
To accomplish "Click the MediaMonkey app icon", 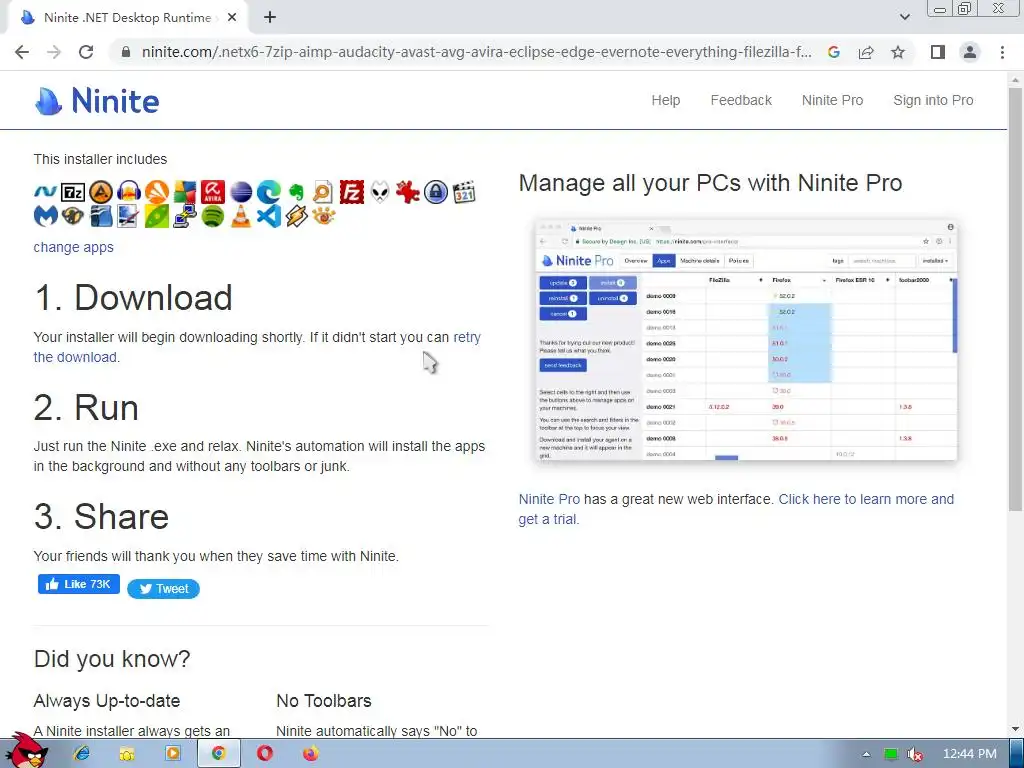I will (72, 216).
